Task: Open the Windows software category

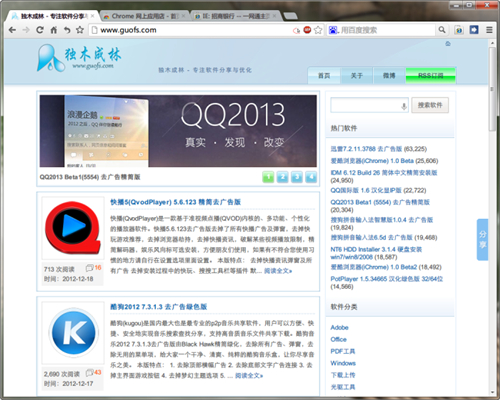Action: click(x=343, y=363)
